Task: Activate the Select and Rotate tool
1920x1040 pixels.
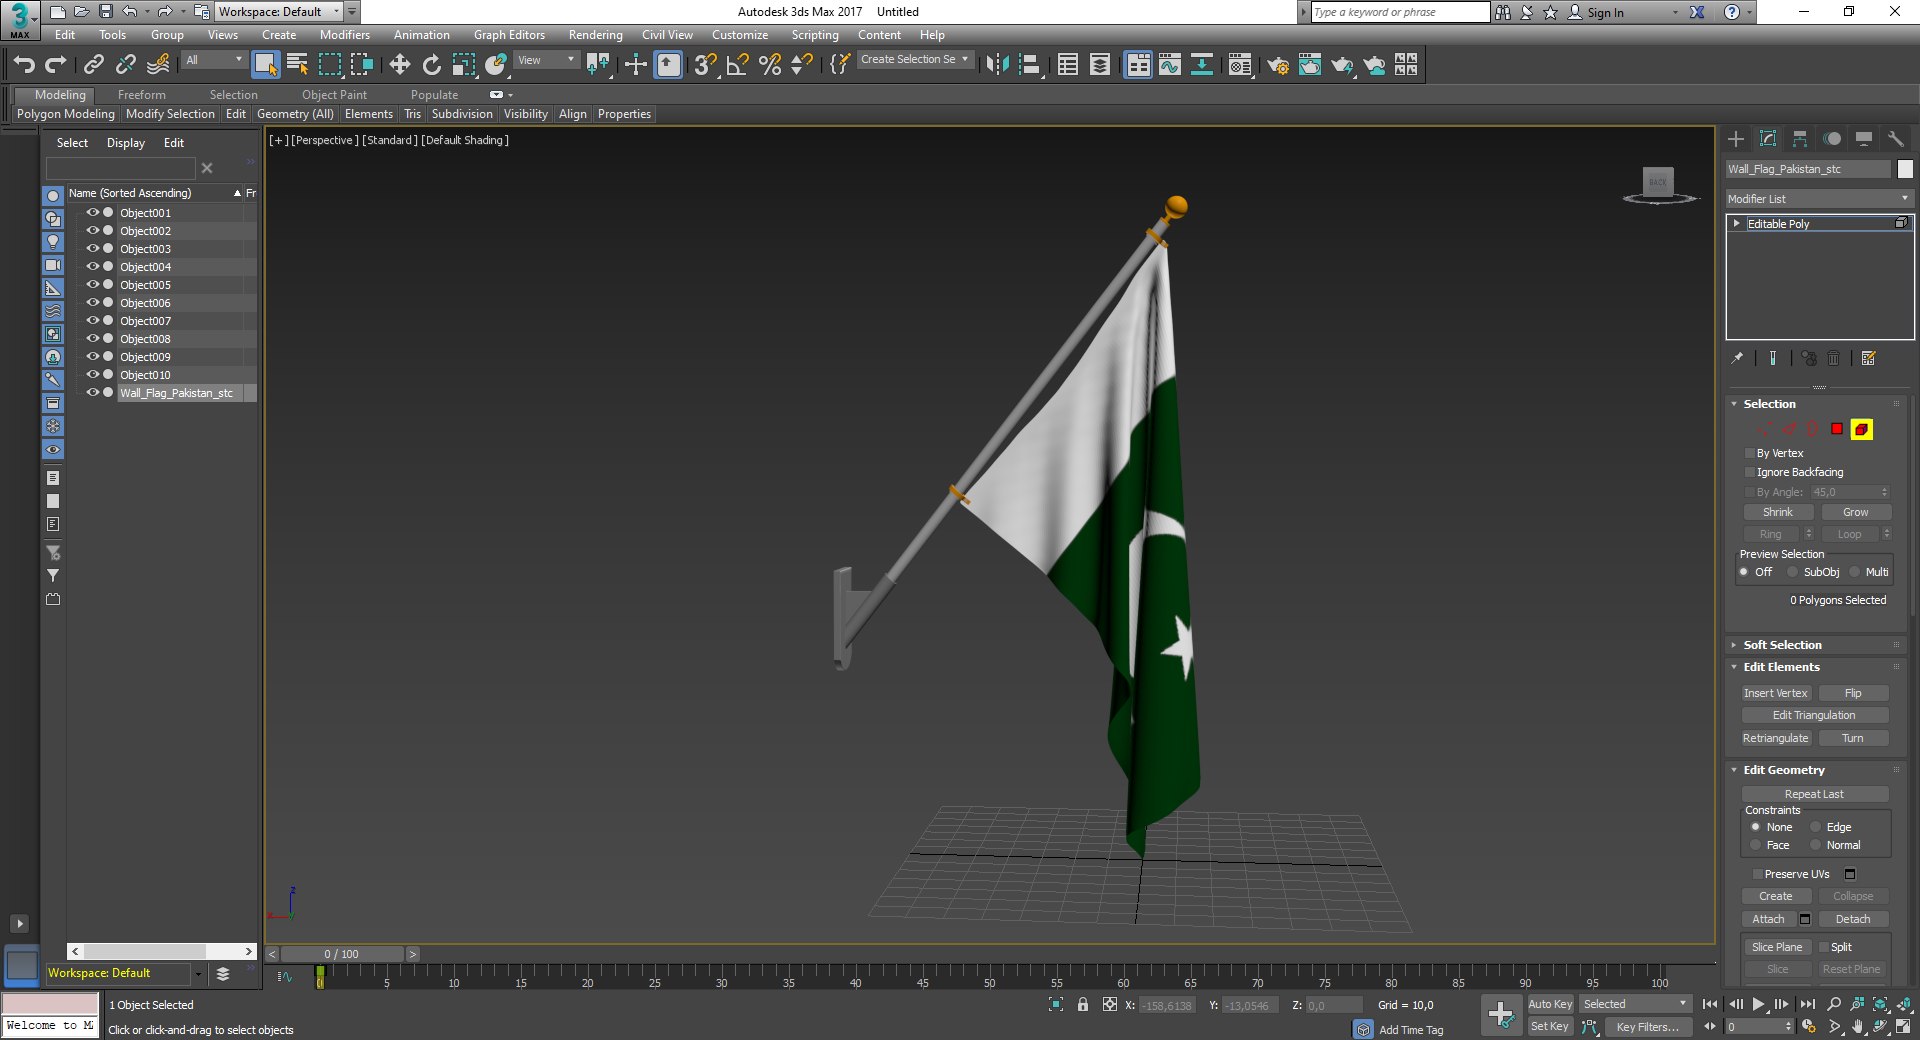Action: click(x=431, y=65)
